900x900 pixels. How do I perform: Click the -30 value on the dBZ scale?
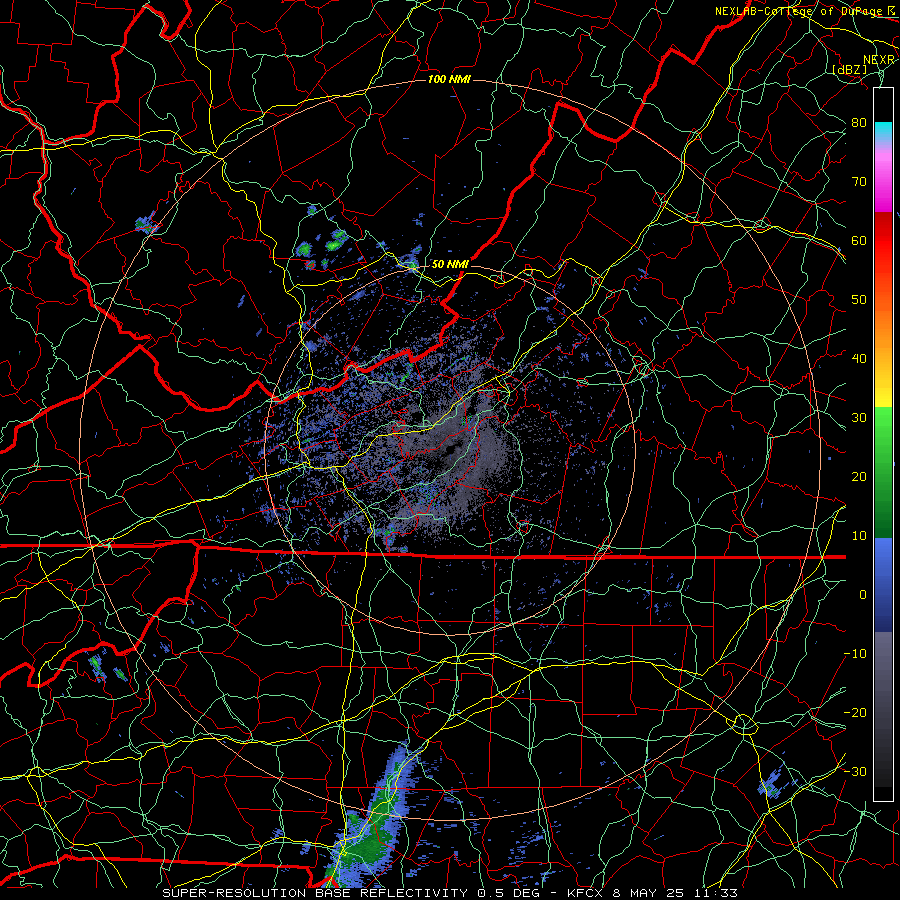tap(855, 771)
